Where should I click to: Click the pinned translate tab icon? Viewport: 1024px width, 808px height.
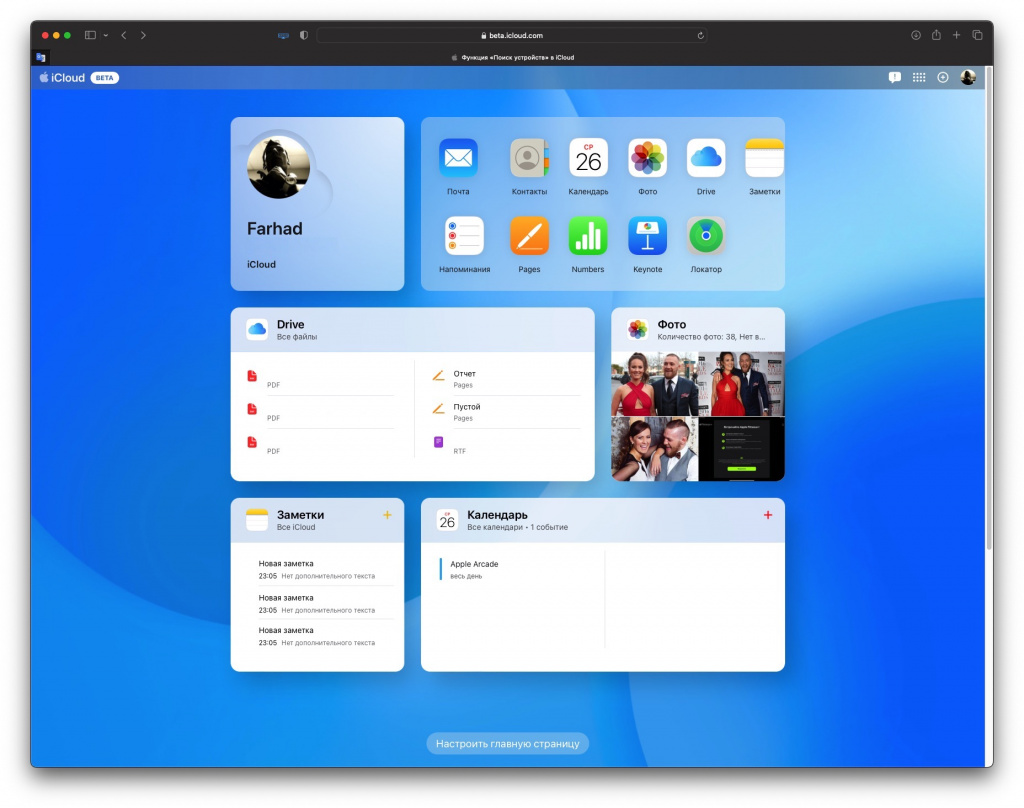(x=40, y=57)
